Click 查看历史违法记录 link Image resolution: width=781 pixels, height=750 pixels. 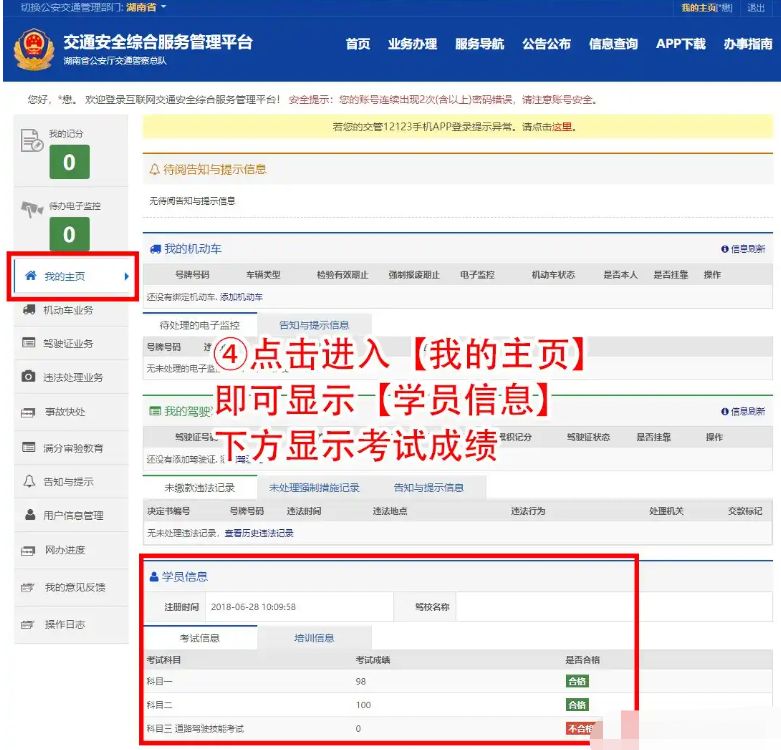259,533
